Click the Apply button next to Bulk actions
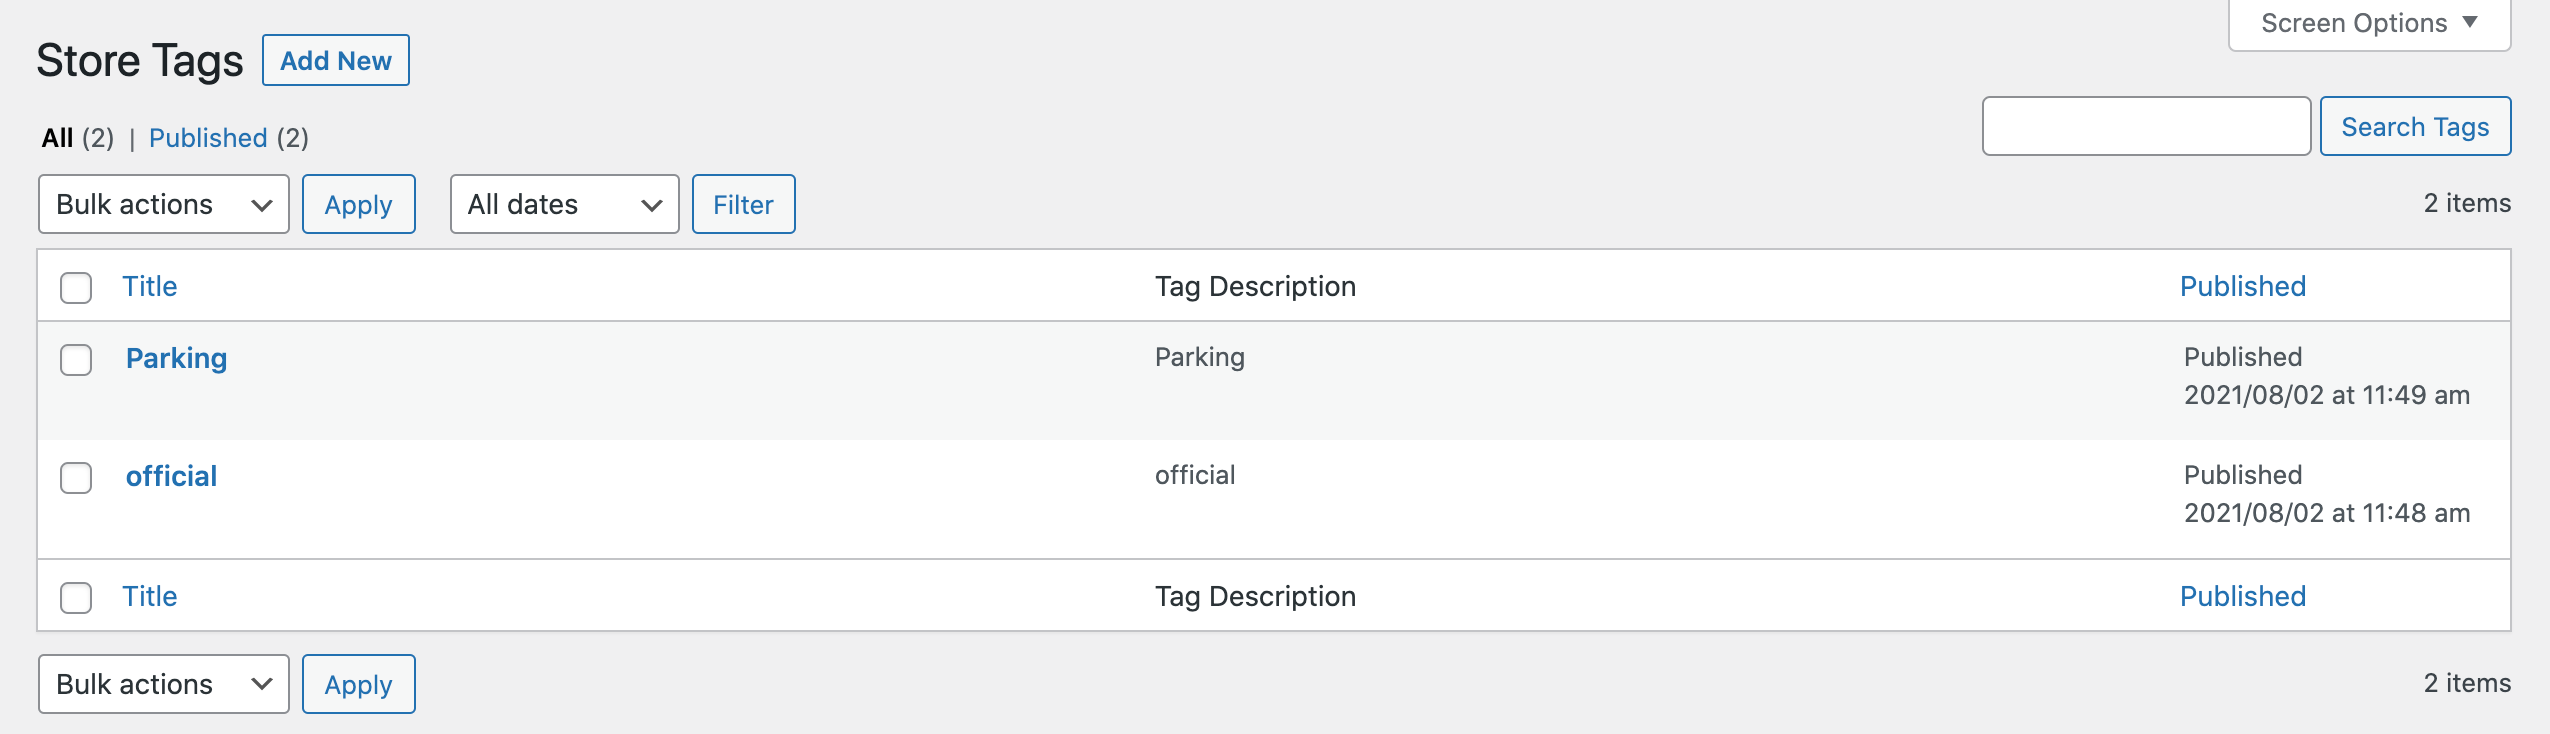2550x734 pixels. point(359,204)
